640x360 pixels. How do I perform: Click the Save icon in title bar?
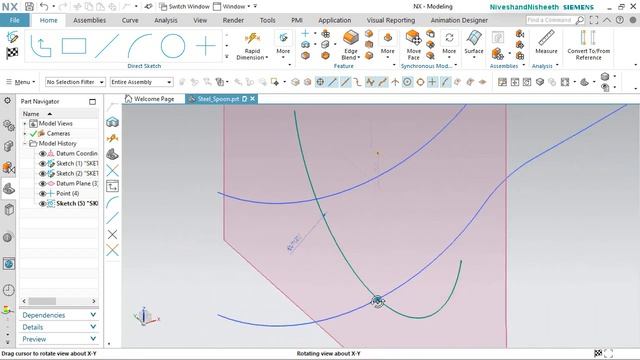point(29,6)
